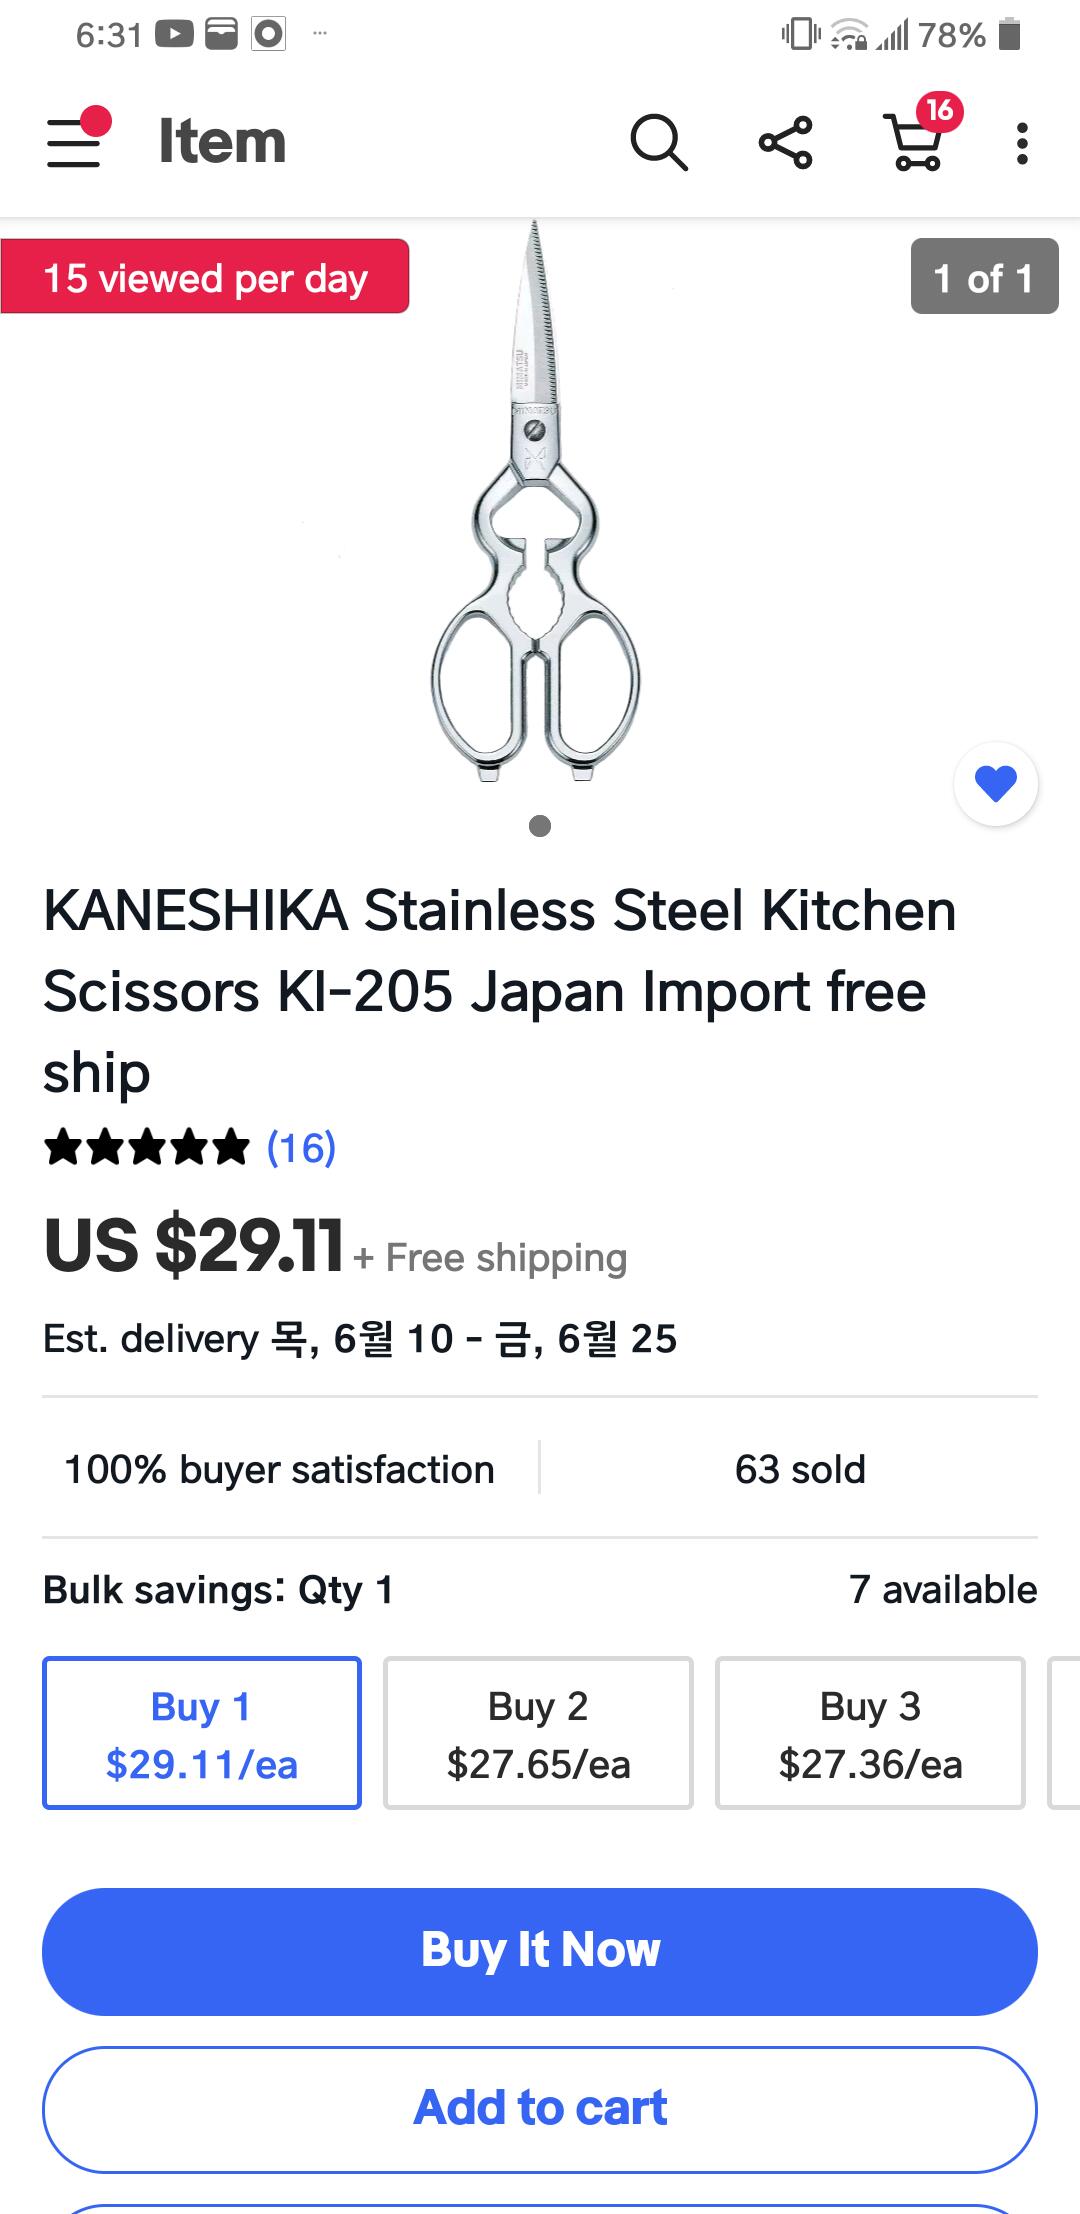Tap the image carousel page dot
This screenshot has height=2214, width=1080.
point(540,826)
